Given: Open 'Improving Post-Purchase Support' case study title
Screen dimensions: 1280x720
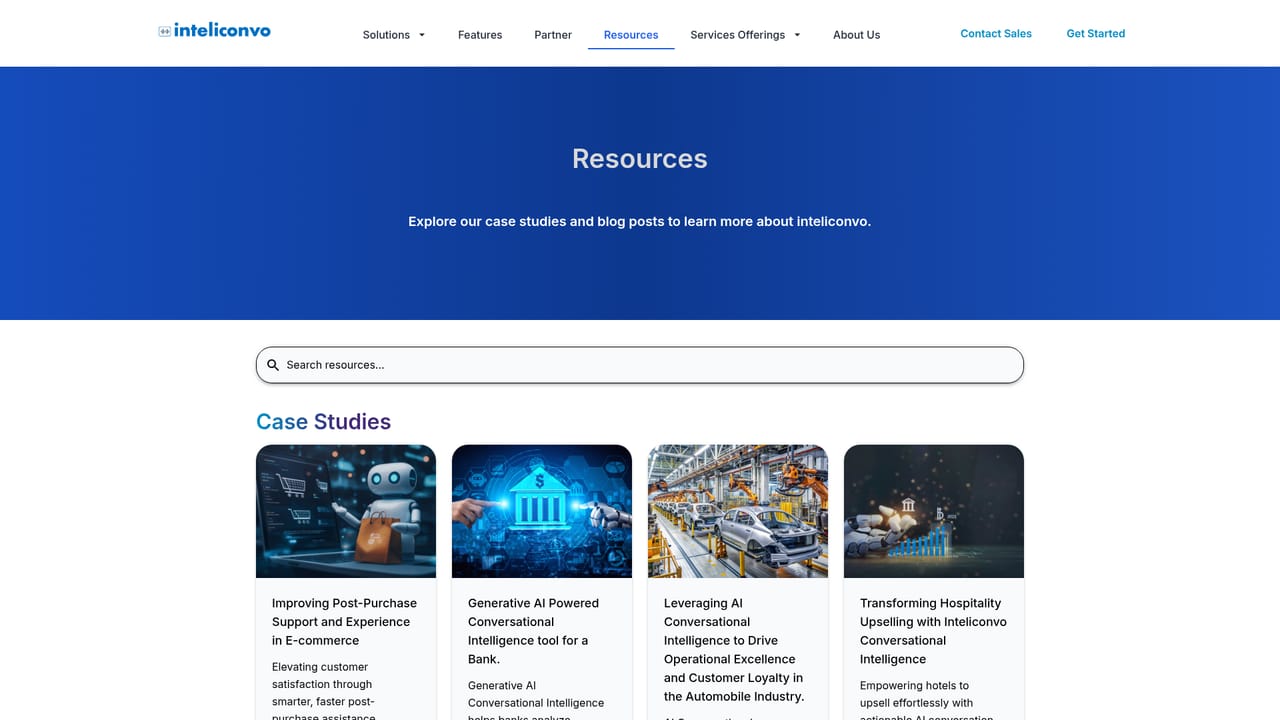Looking at the screenshot, I should point(344,622).
